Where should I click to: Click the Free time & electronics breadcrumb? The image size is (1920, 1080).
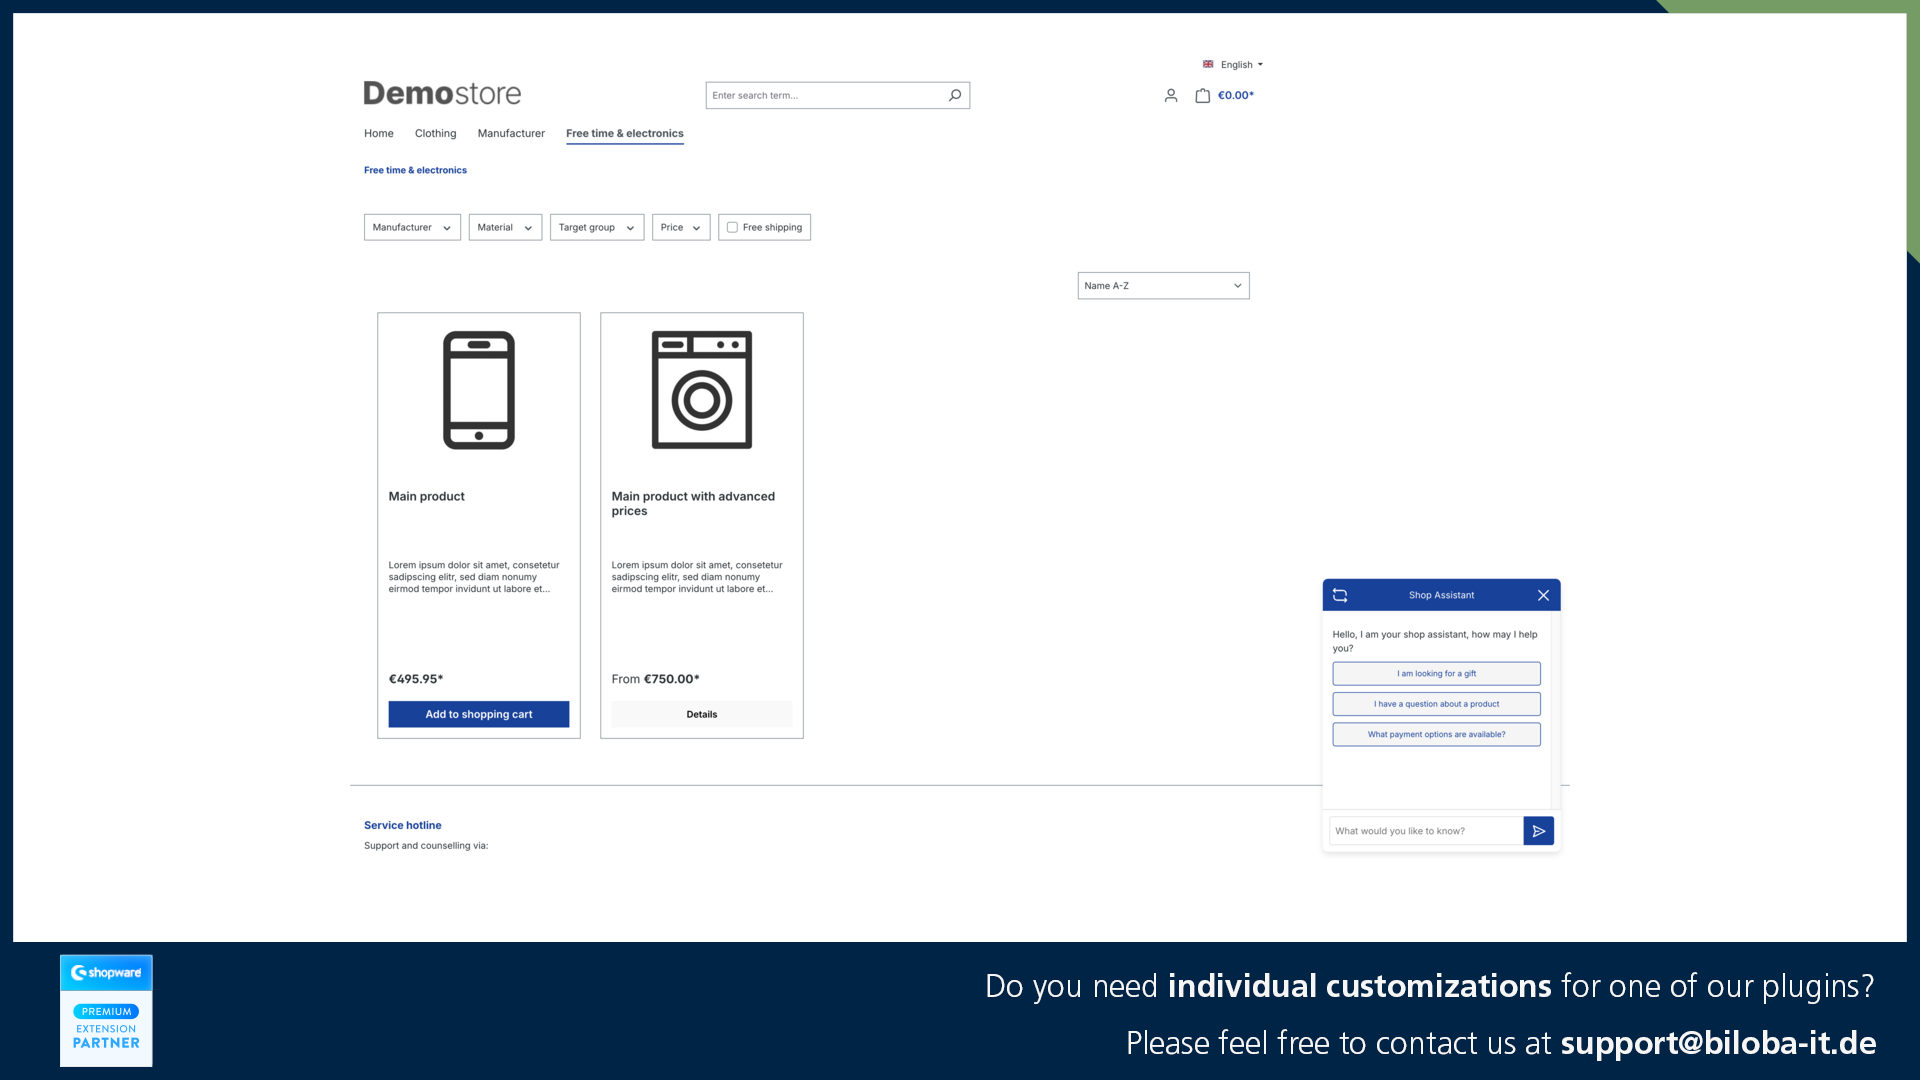(415, 170)
